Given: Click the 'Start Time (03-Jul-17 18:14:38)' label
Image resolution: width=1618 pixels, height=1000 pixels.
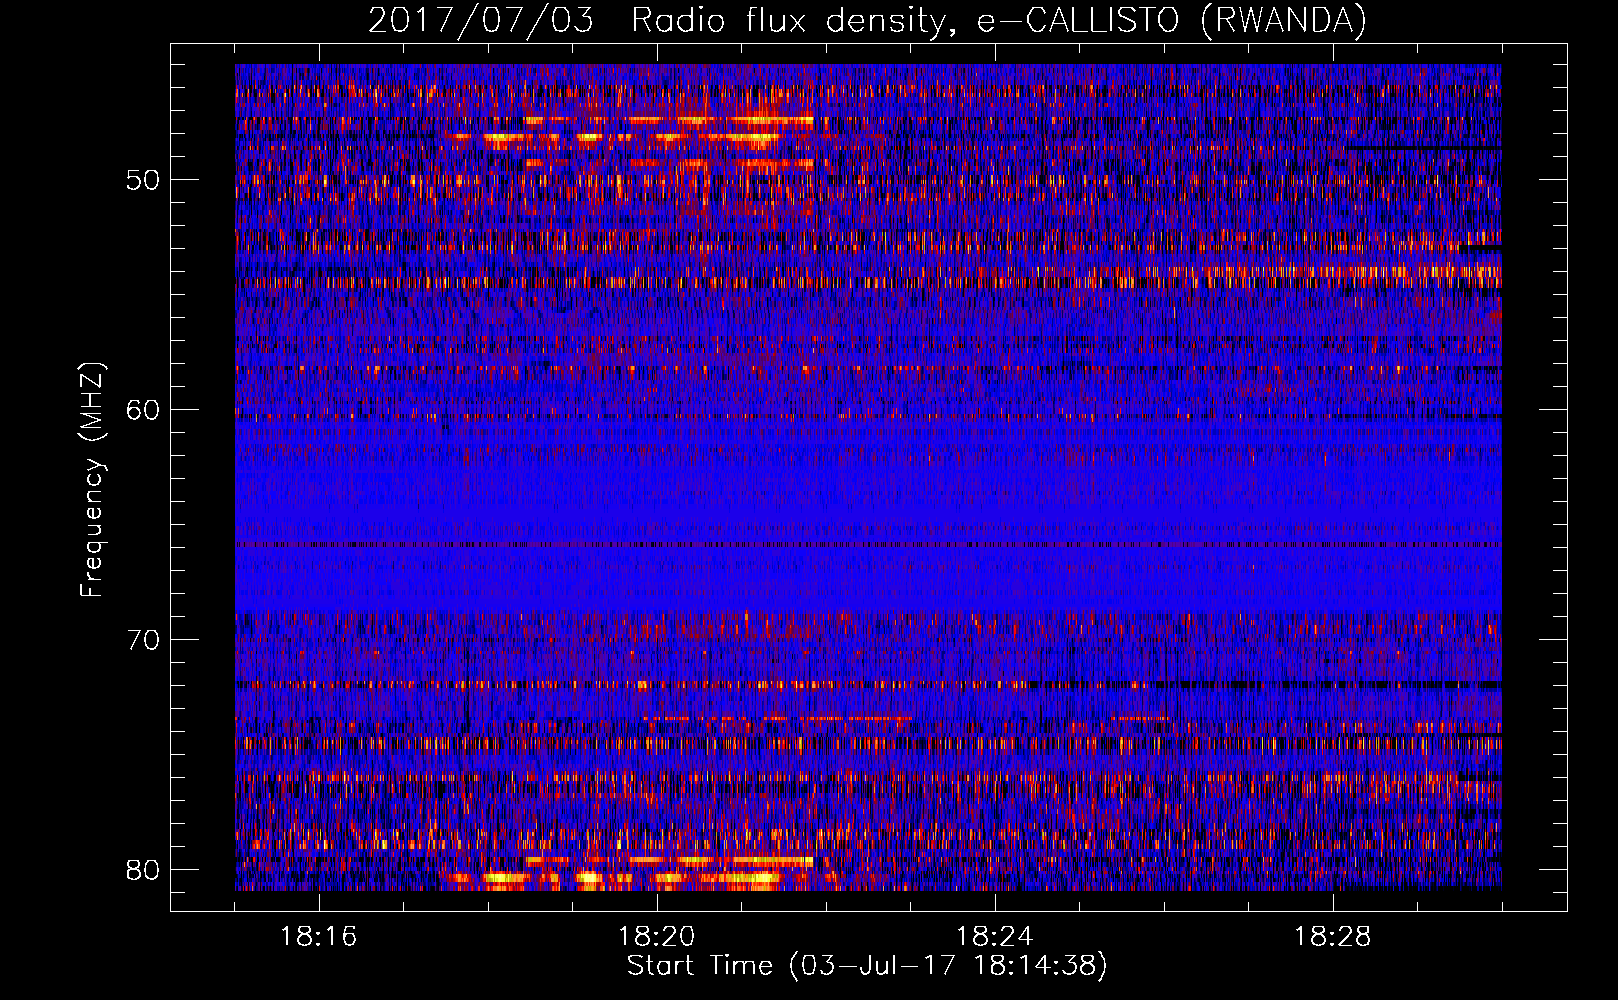Looking at the screenshot, I should pos(867,966).
